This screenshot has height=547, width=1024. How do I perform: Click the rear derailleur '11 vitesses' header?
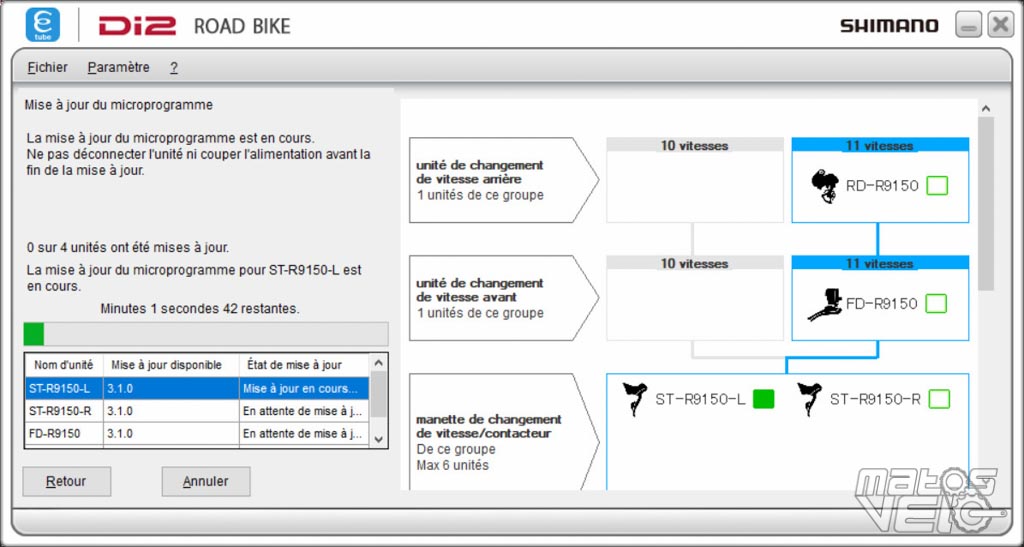[x=880, y=145]
